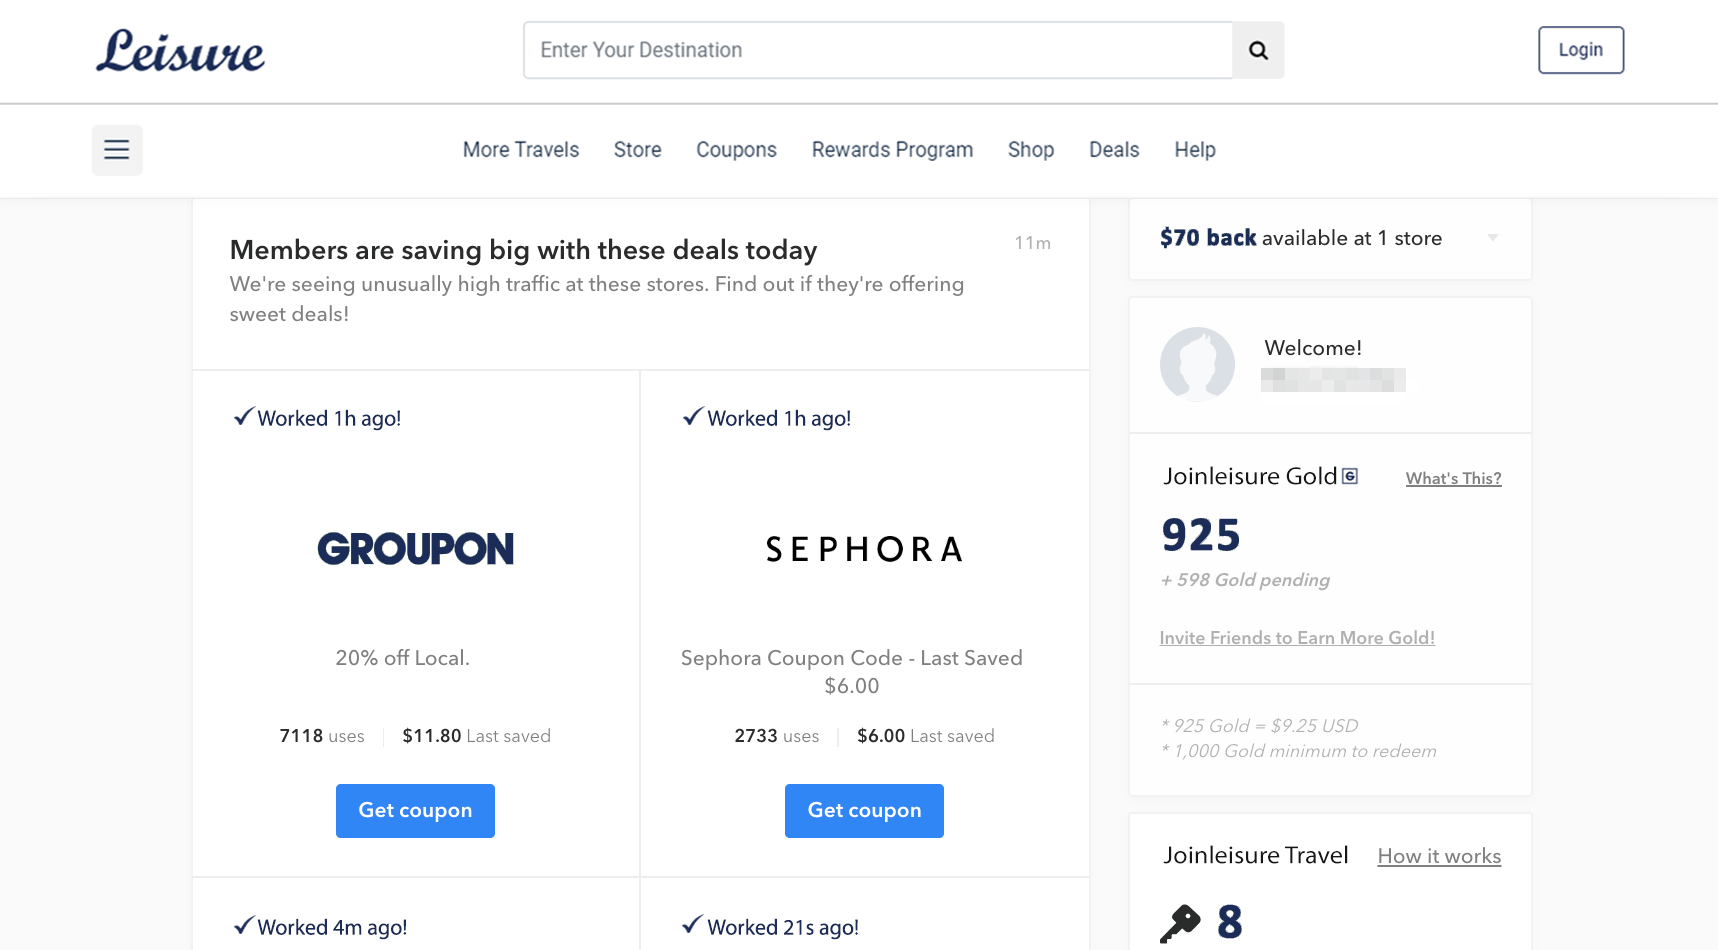Click the Joinleisure Gold badge icon
Screen dimensions: 1718x950
pyautogui.click(x=1350, y=476)
